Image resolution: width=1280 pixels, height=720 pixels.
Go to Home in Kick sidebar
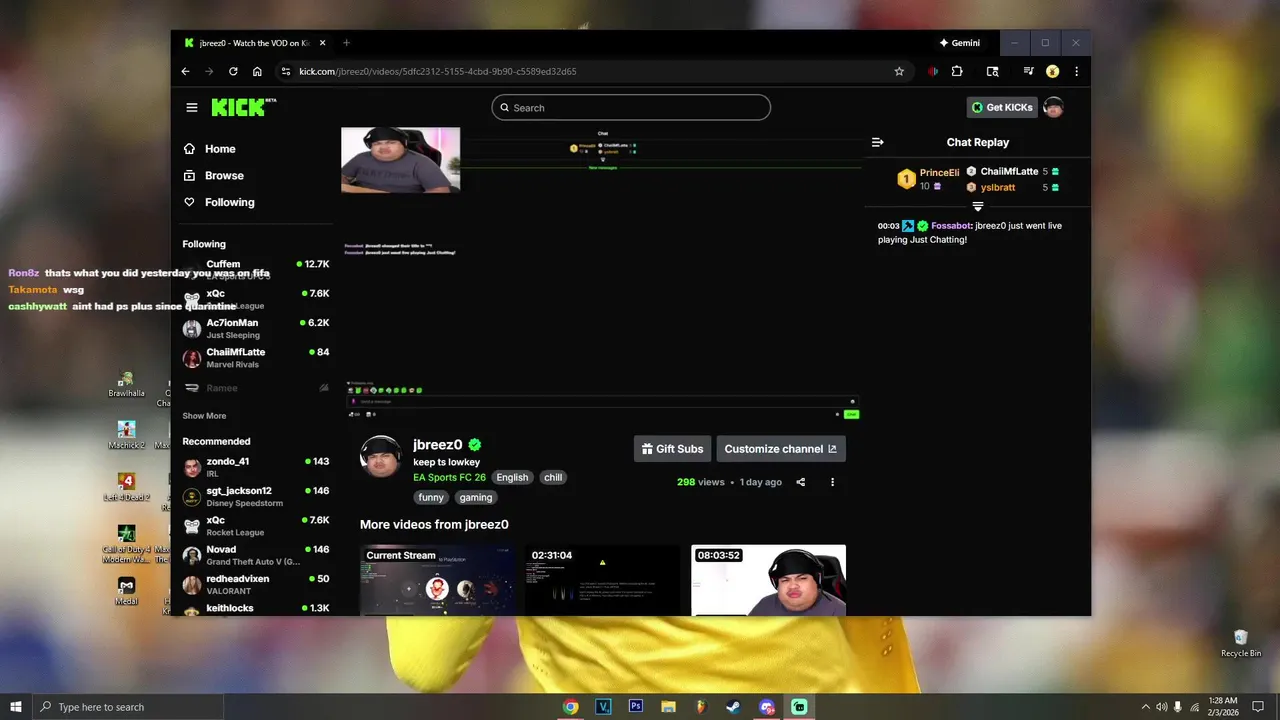pos(220,149)
